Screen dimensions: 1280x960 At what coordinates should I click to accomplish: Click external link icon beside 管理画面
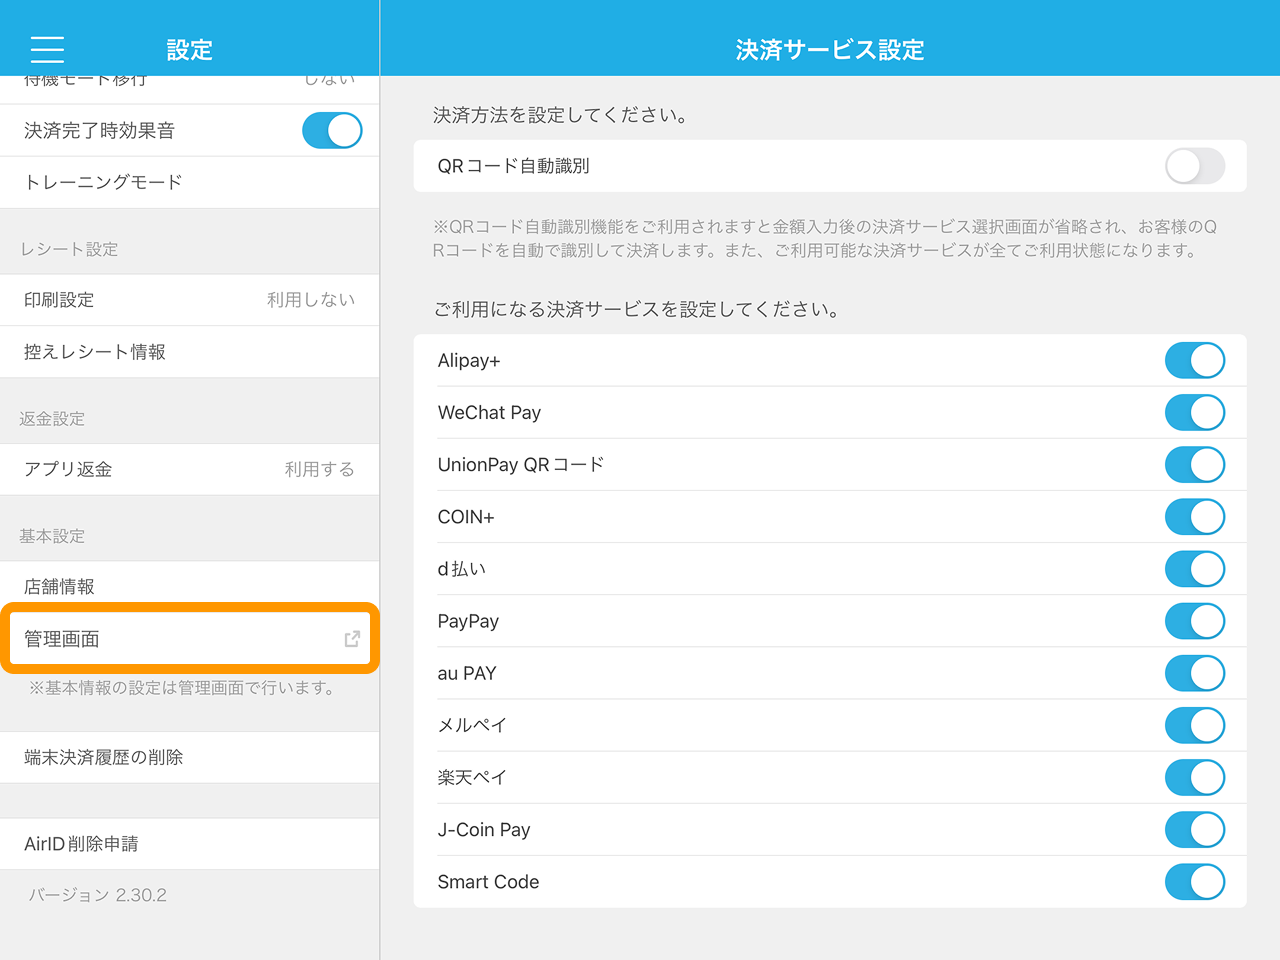coord(352,639)
